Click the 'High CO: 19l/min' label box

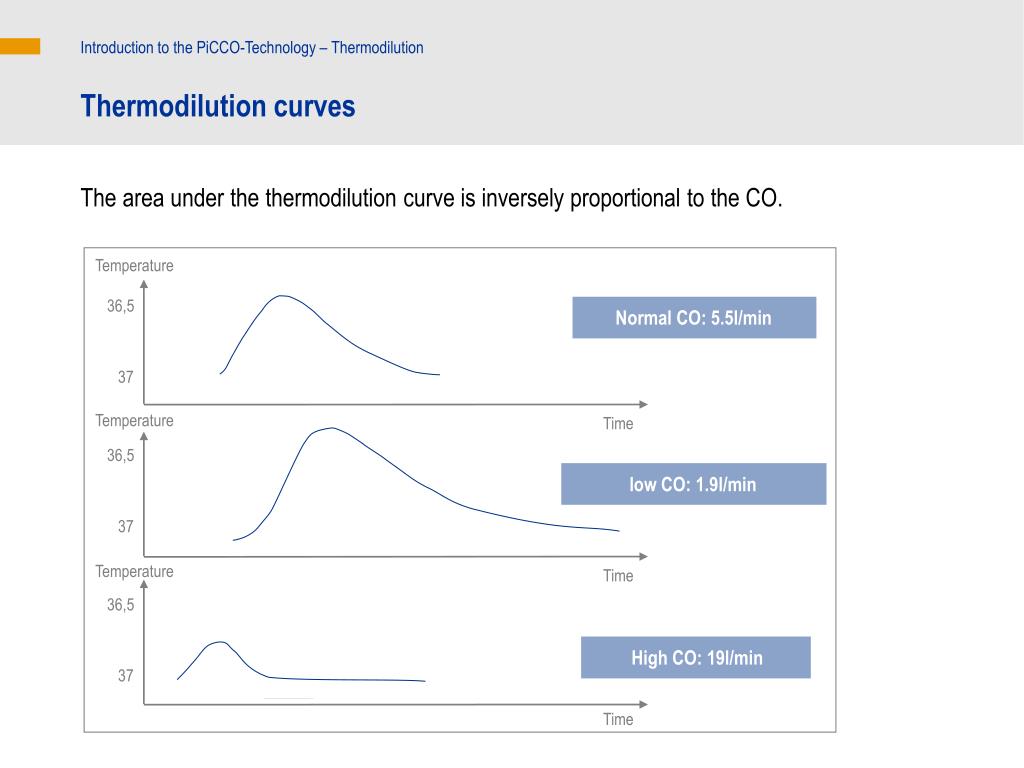(696, 657)
